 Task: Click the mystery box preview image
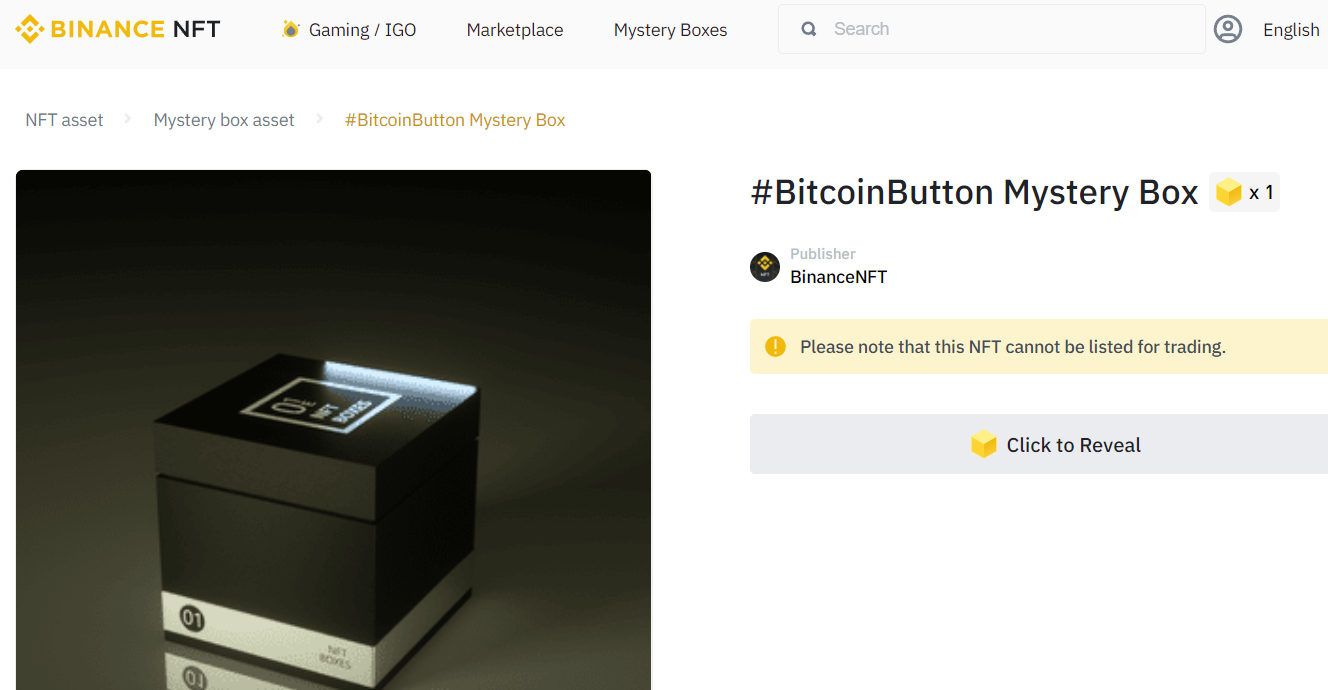[333, 430]
